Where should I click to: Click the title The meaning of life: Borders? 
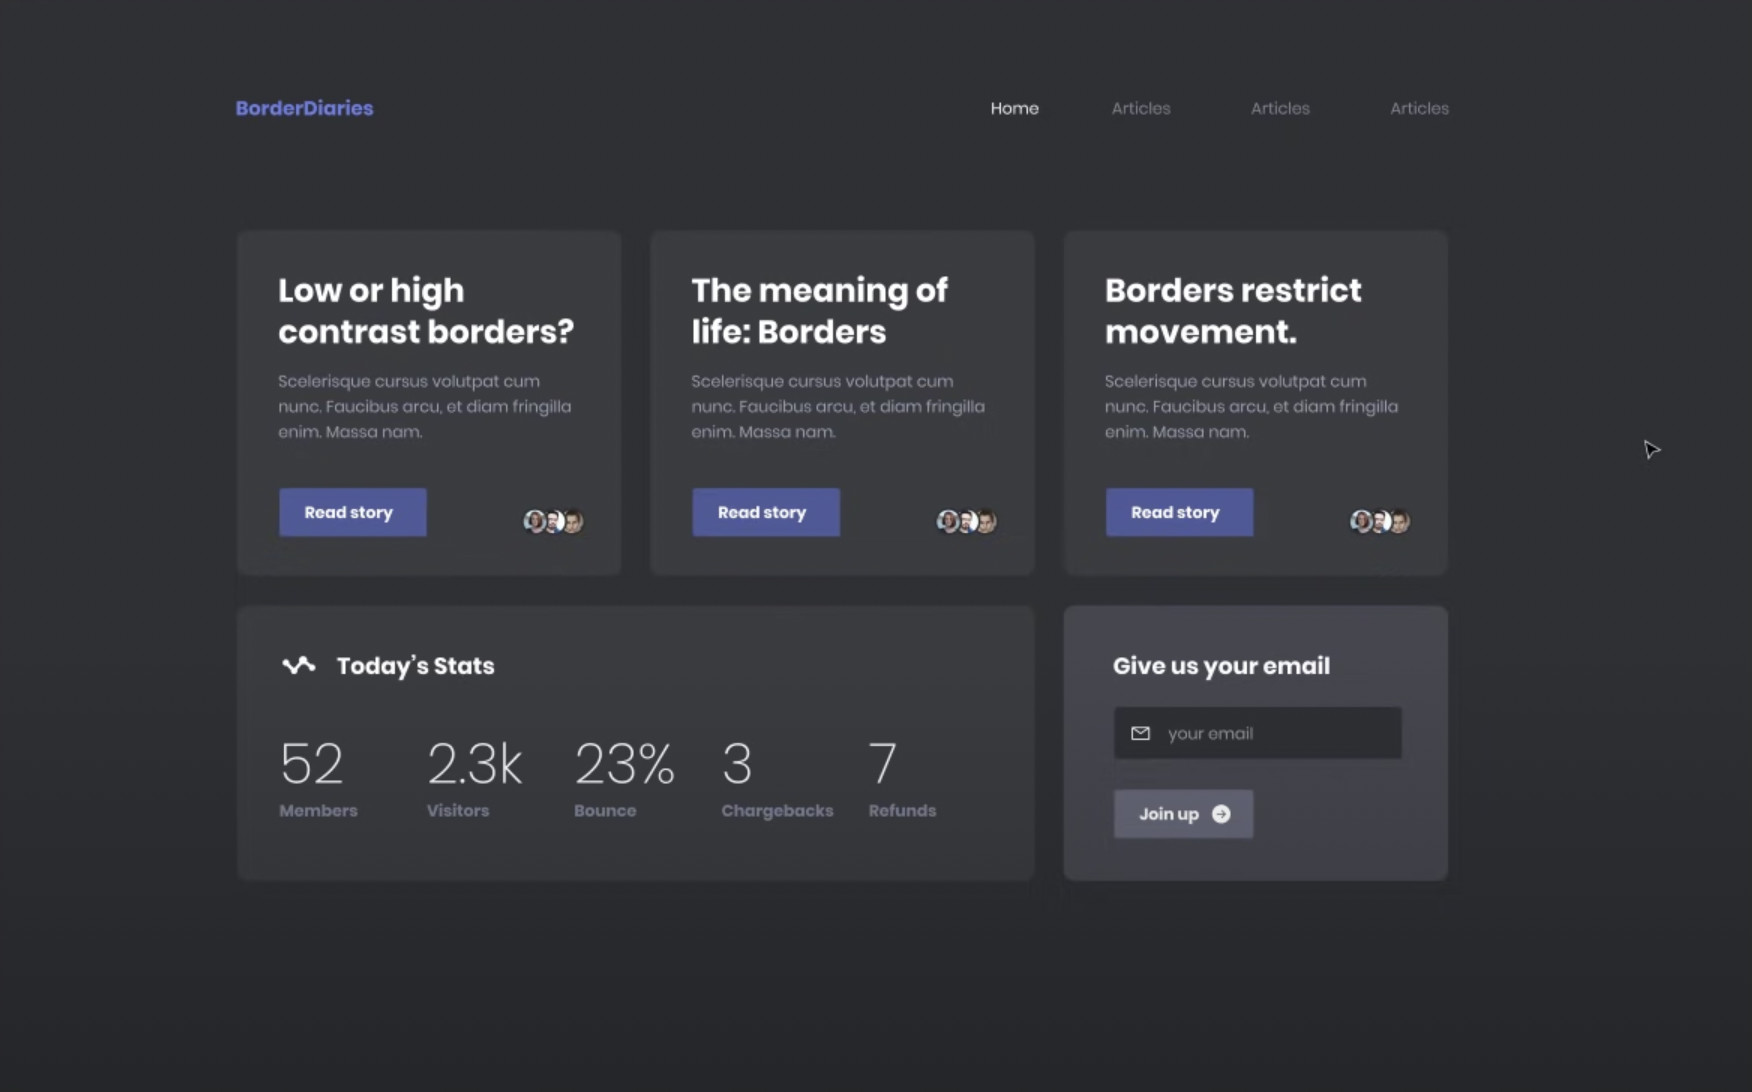pos(819,311)
